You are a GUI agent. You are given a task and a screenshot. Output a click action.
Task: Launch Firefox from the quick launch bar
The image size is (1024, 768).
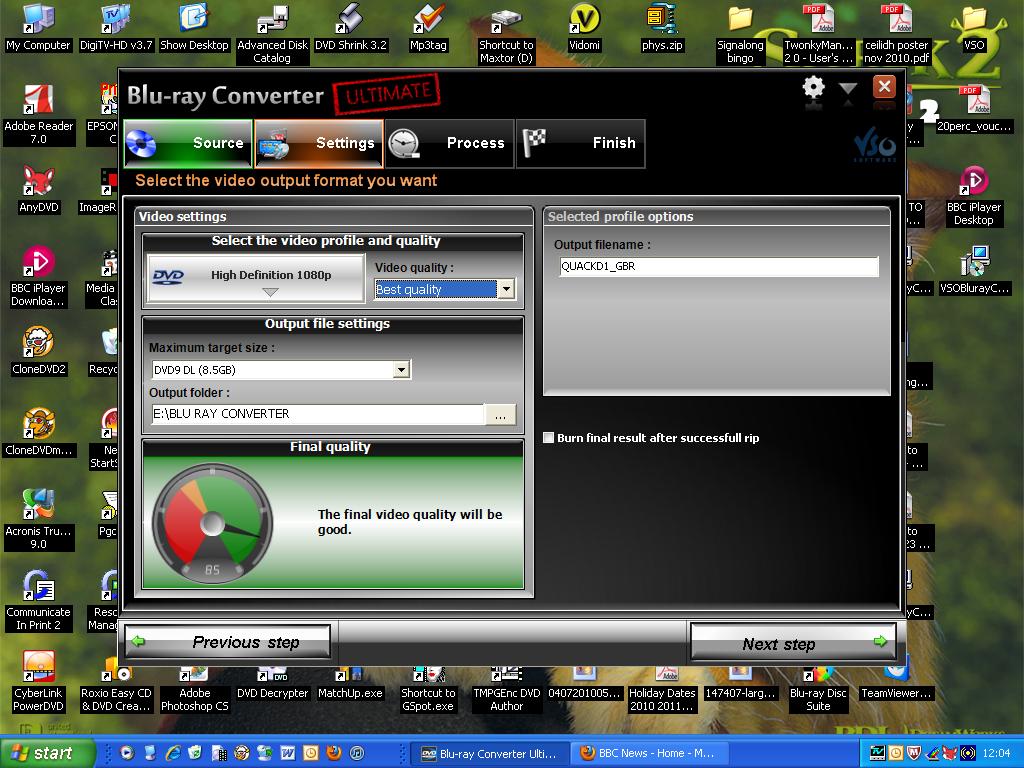(334, 753)
